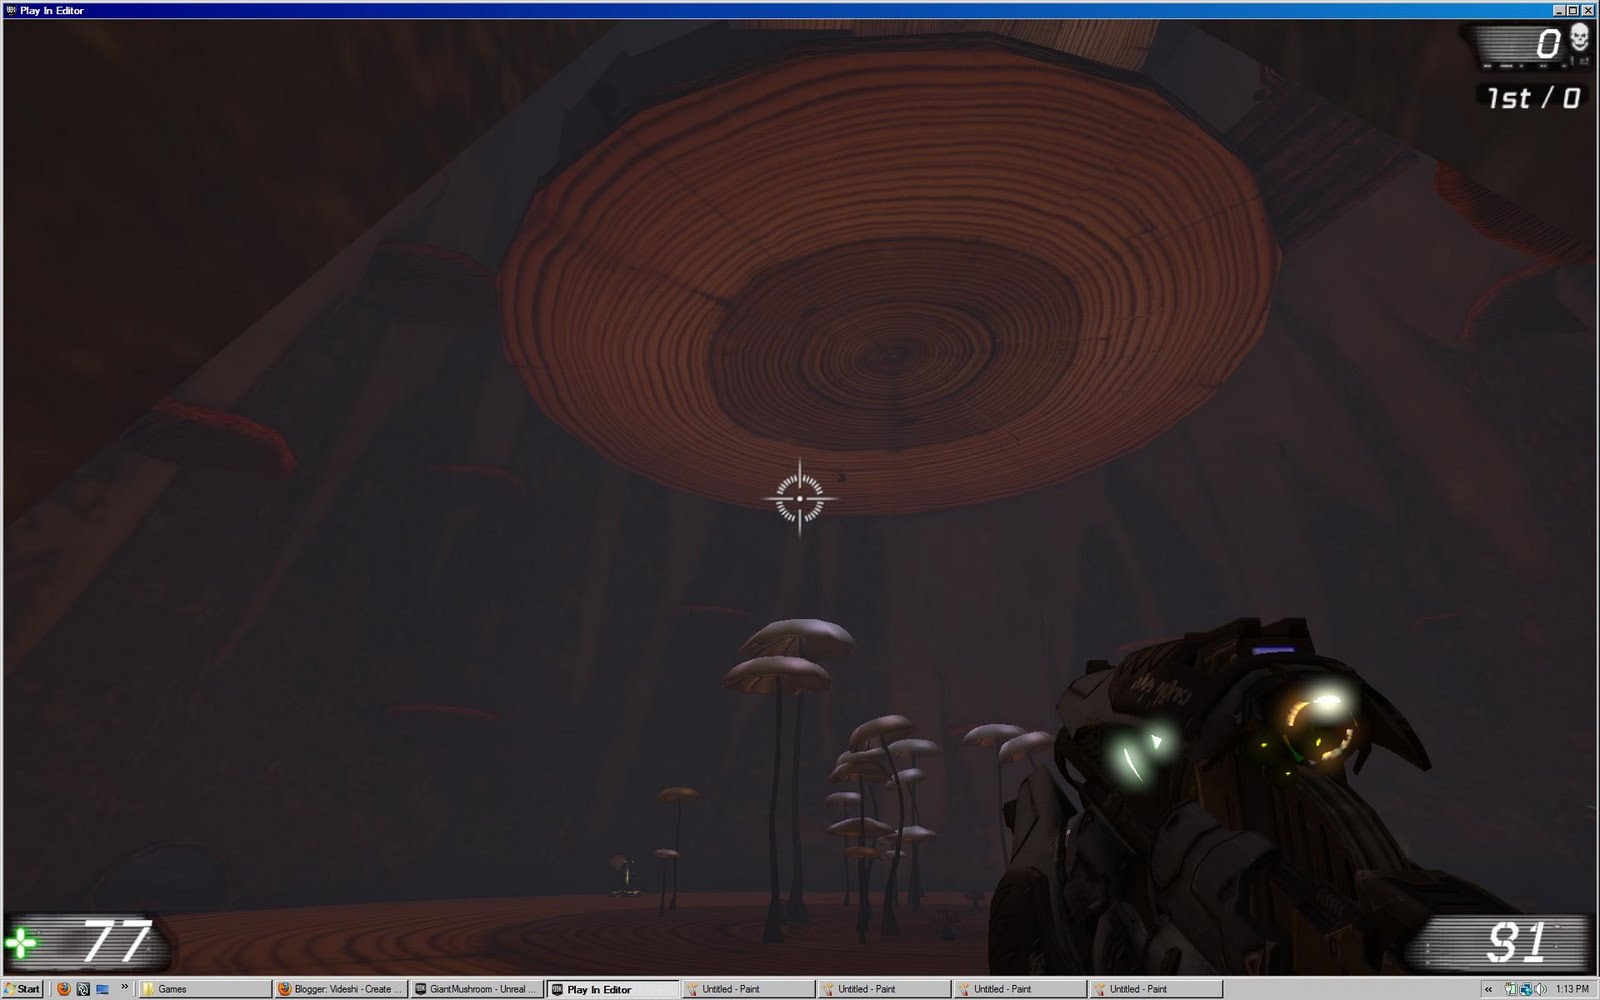Click the 1:13 PM system clock
This screenshot has width=1600, height=1000.
tap(1572, 989)
